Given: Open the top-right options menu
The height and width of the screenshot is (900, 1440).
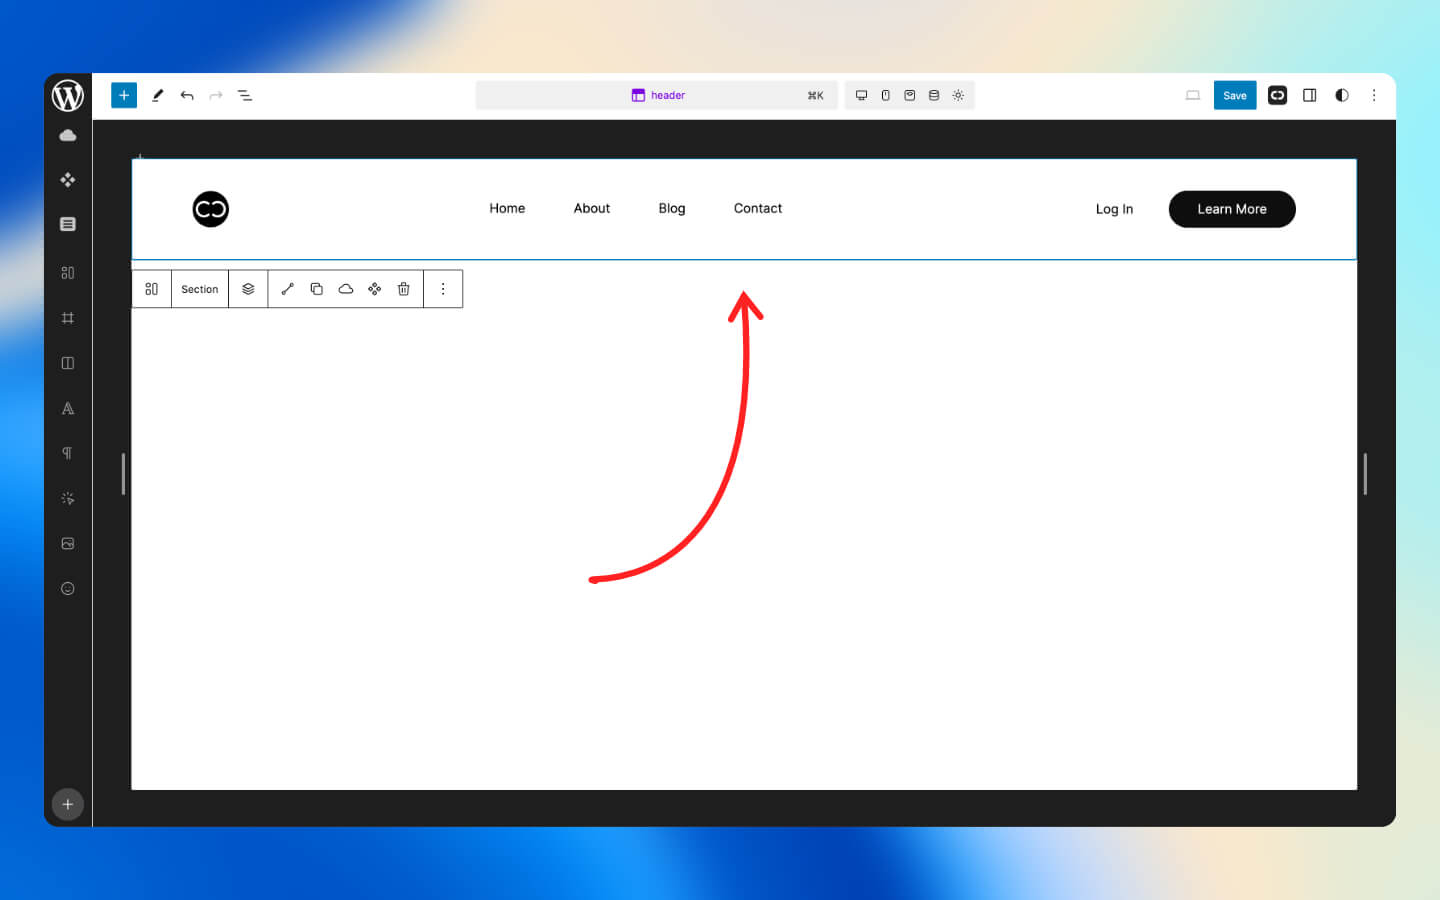Looking at the screenshot, I should 1374,95.
